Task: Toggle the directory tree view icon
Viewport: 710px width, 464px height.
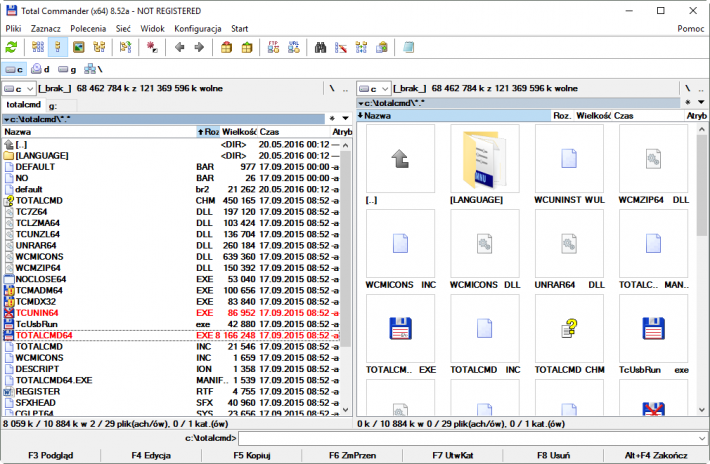Action: pos(99,47)
